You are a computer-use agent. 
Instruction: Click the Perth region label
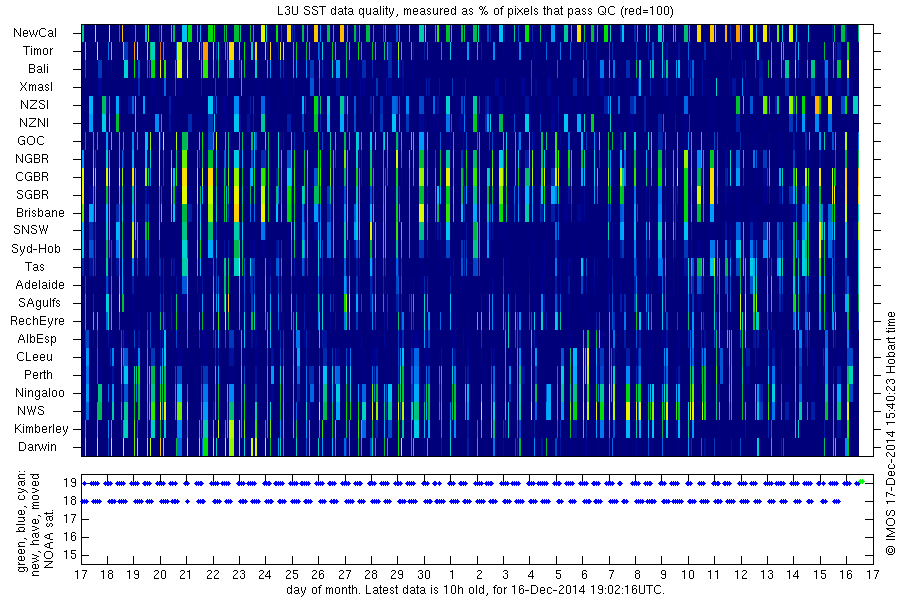pyautogui.click(x=38, y=375)
